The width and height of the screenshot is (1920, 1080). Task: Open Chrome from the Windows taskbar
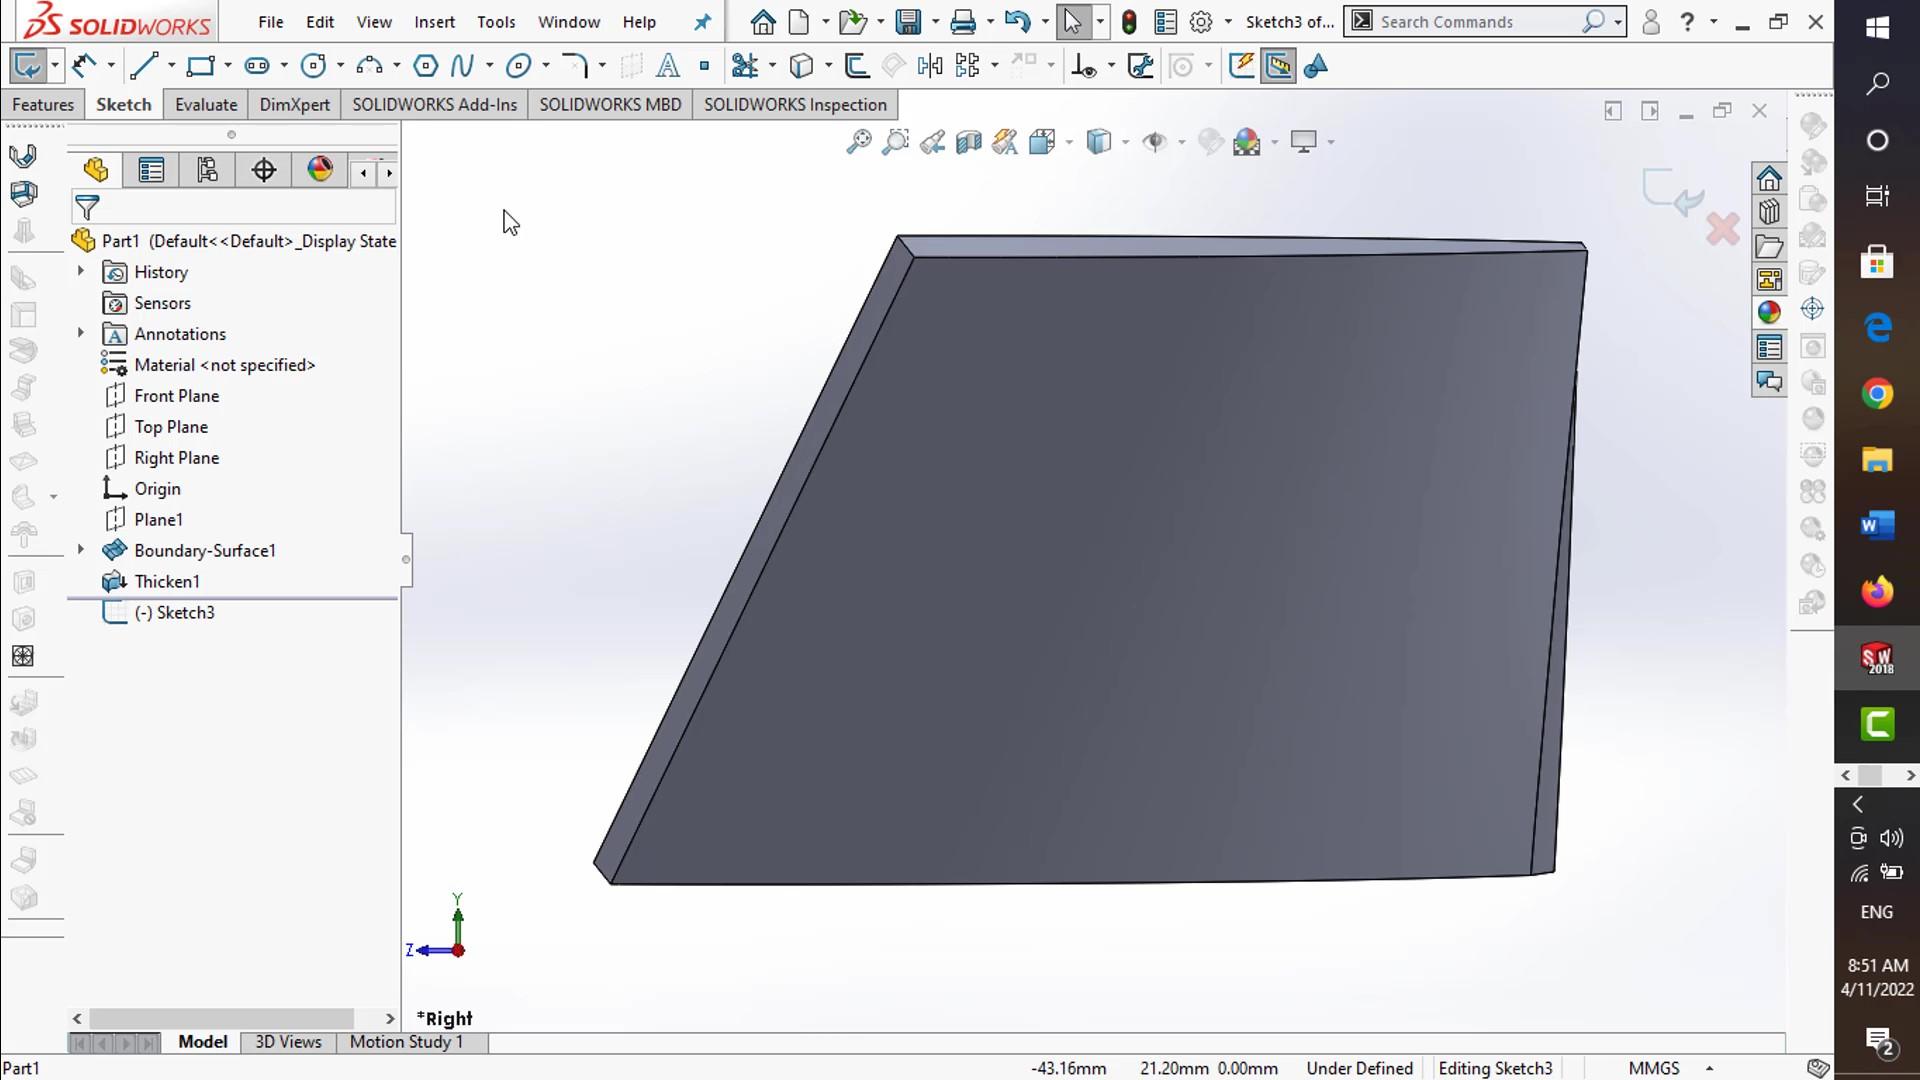click(x=1877, y=394)
